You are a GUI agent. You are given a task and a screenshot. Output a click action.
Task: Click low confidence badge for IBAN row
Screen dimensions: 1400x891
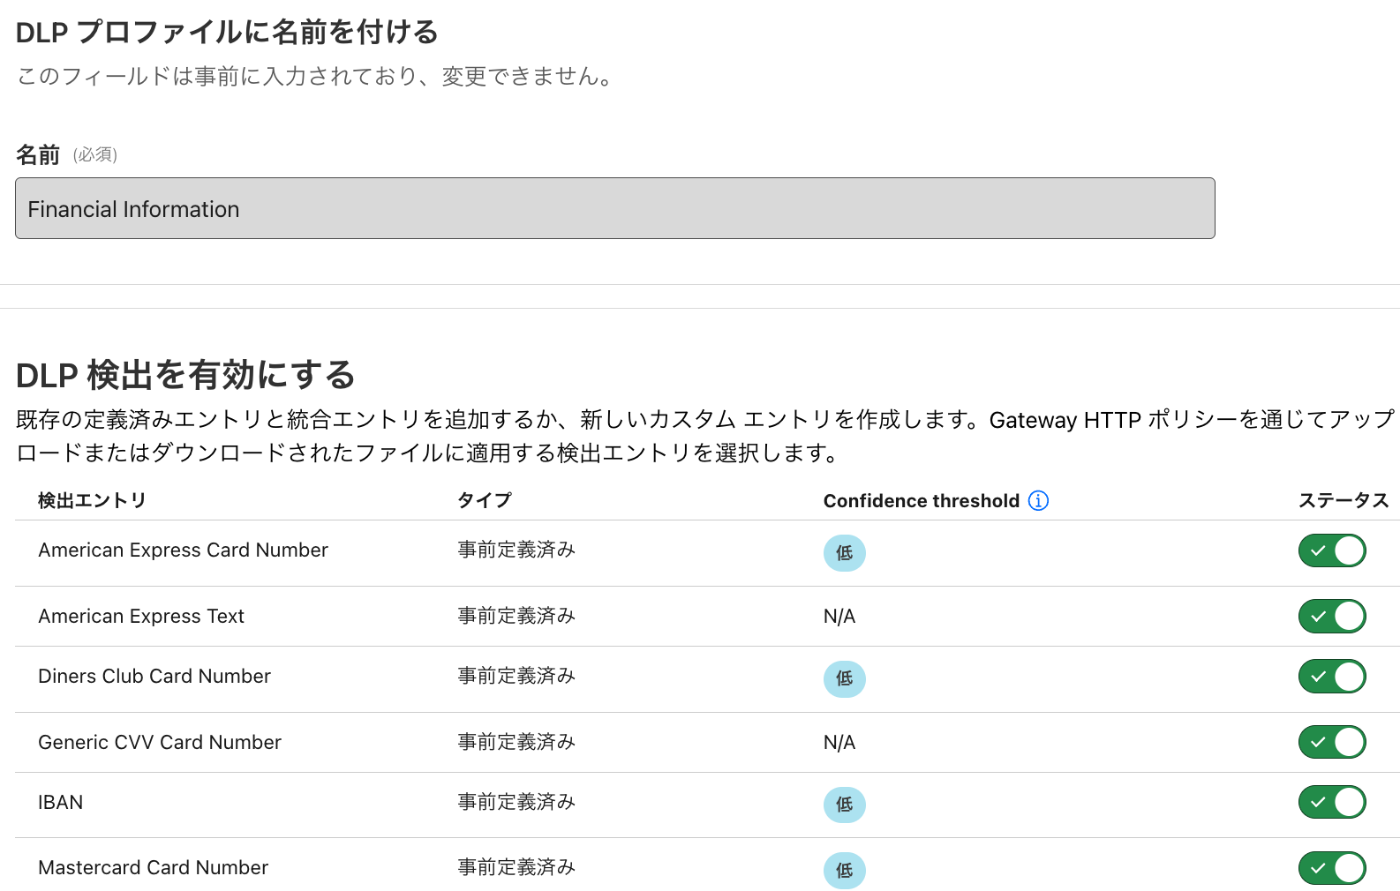pos(844,804)
